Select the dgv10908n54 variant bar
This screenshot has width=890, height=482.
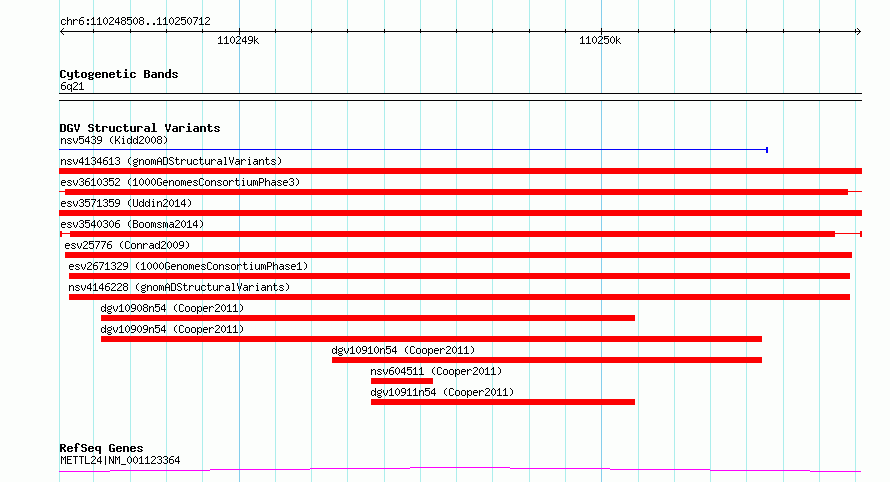click(x=368, y=318)
